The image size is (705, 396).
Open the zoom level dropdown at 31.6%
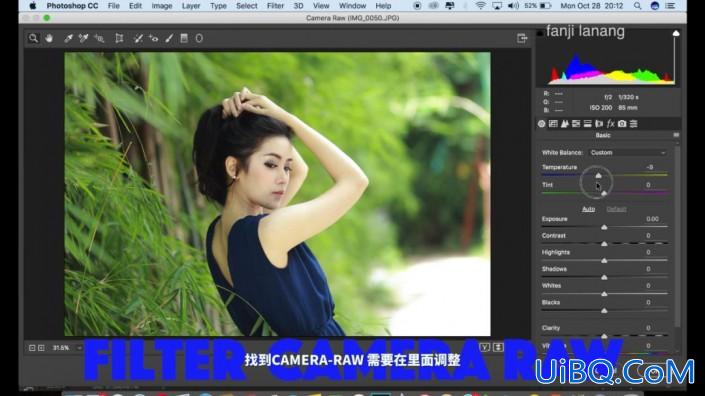tap(67, 348)
